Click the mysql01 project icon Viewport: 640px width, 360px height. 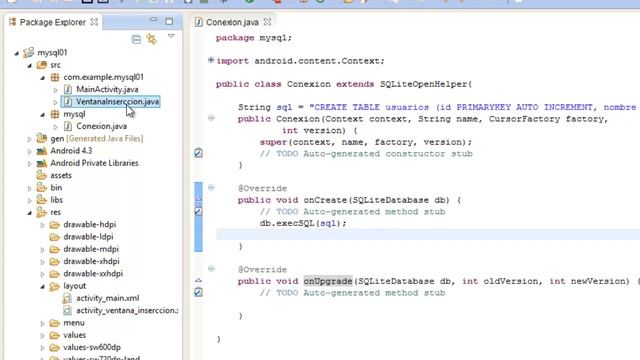click(29, 52)
